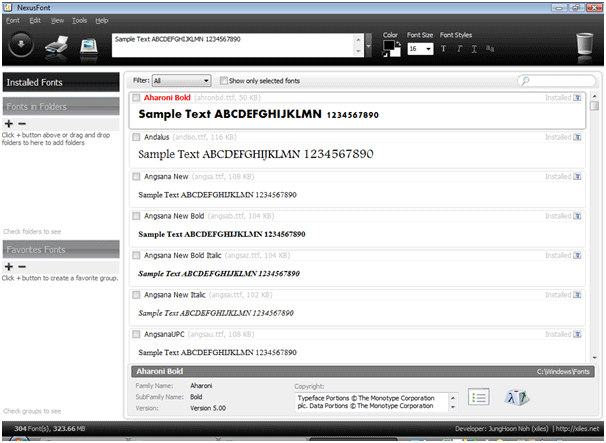This screenshot has width=606, height=443.
Task: Click copyright box scroll down arrow
Action: (453, 407)
